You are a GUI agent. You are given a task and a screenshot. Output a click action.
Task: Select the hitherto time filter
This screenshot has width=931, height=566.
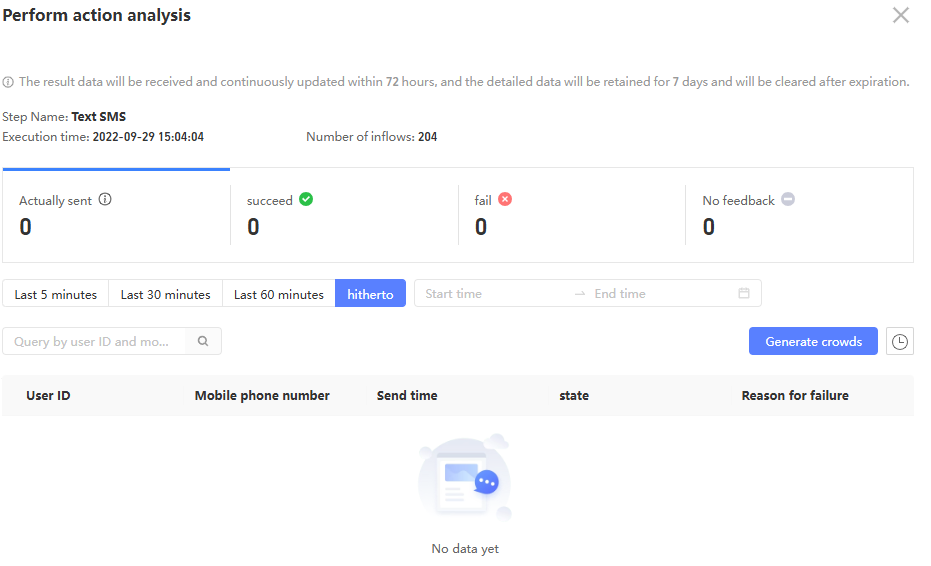coord(370,294)
